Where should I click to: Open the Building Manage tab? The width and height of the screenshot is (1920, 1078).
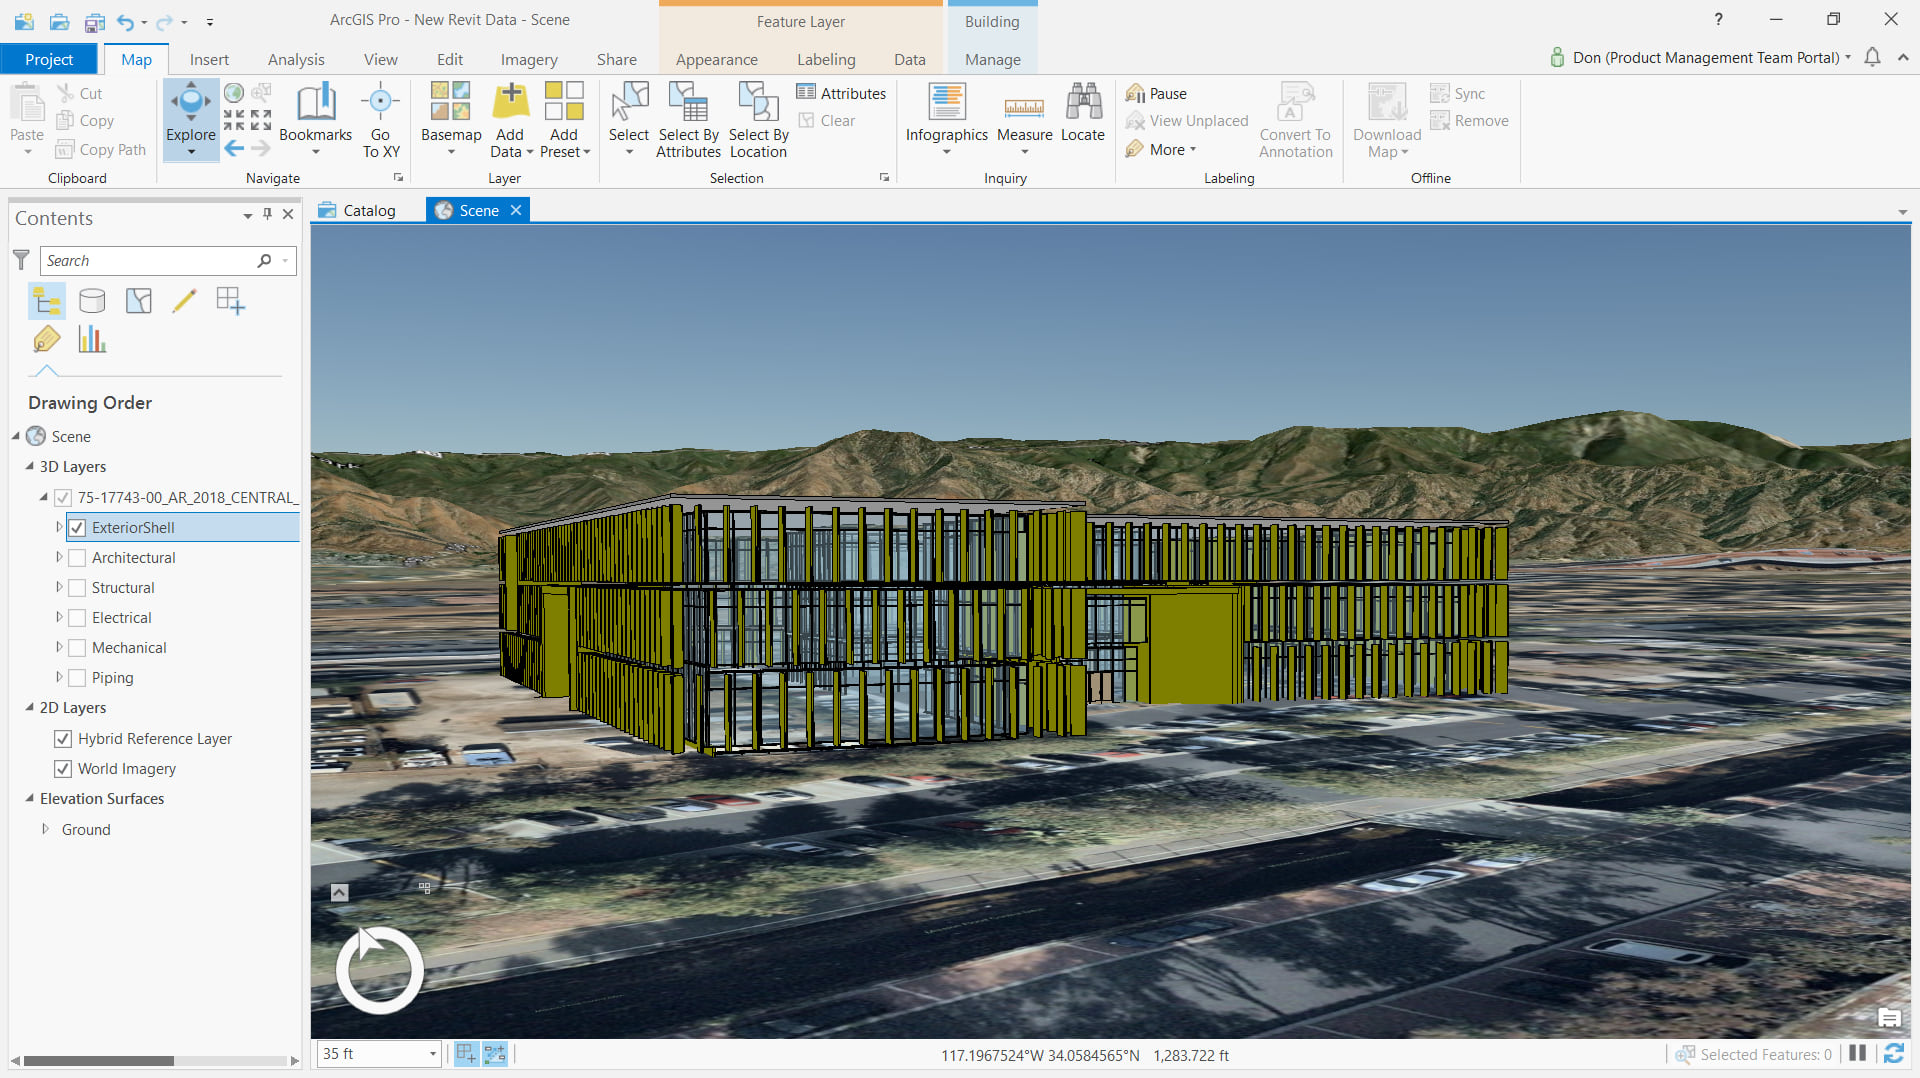tap(992, 59)
